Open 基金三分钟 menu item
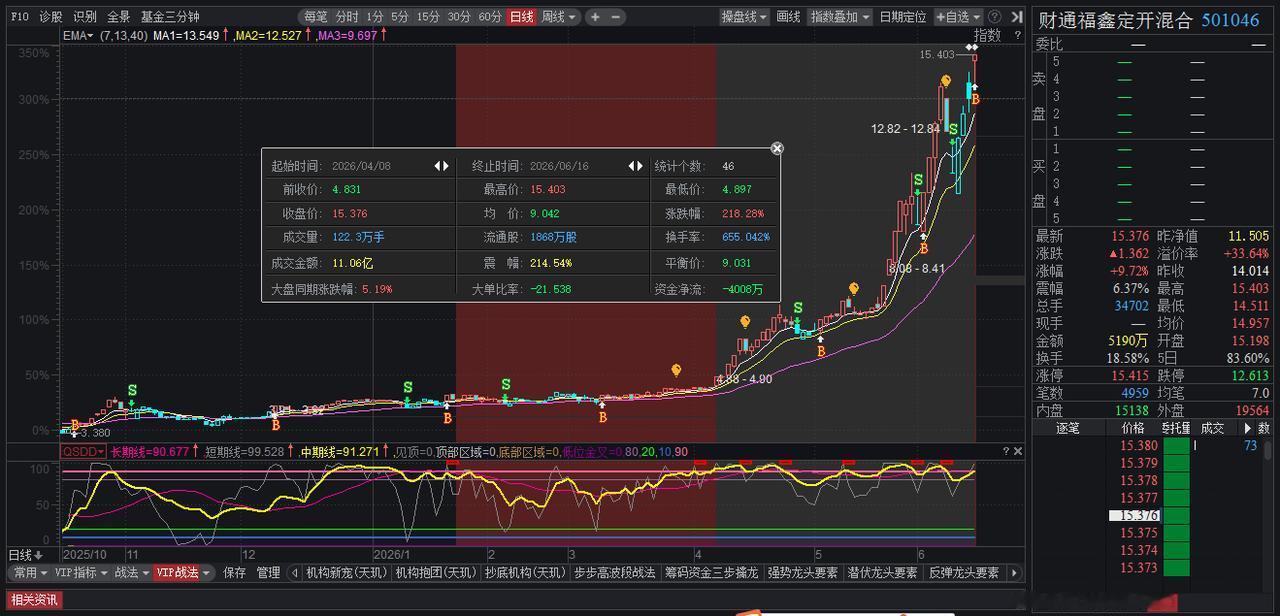The width and height of the screenshot is (1280, 616). point(170,17)
